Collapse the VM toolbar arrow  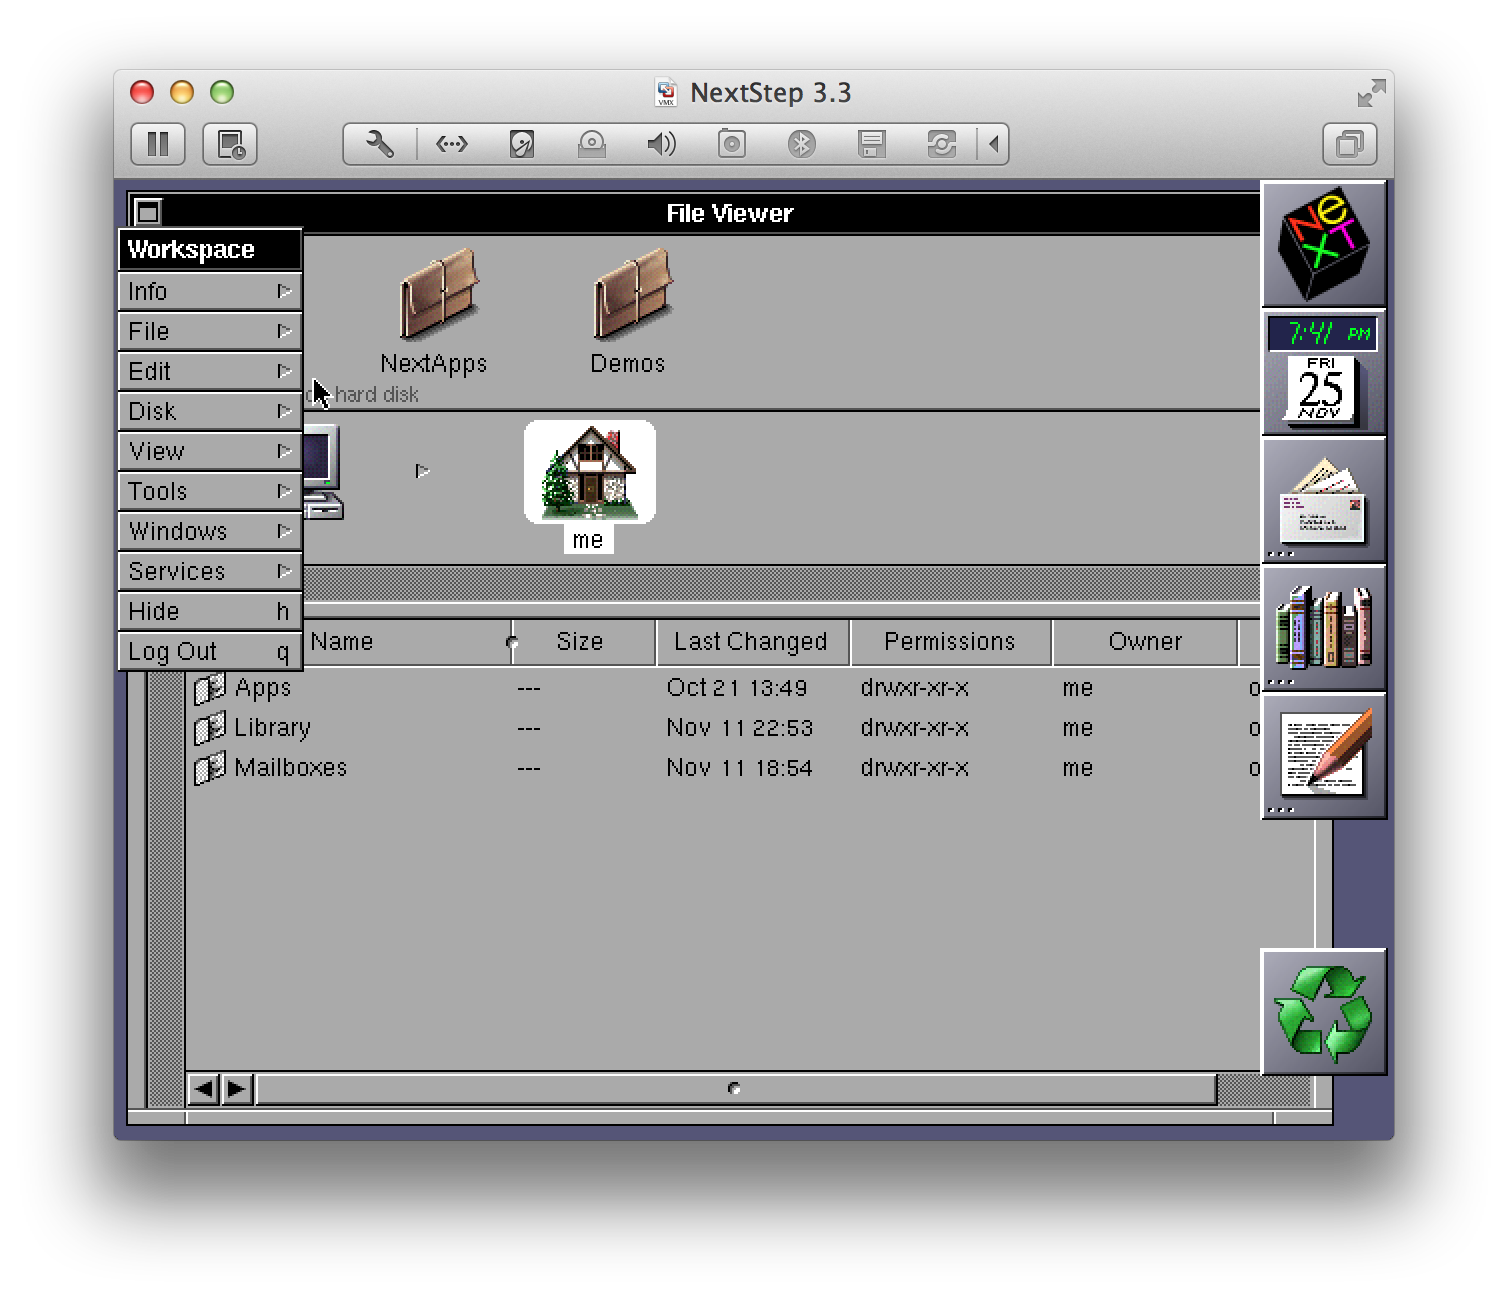point(993,144)
